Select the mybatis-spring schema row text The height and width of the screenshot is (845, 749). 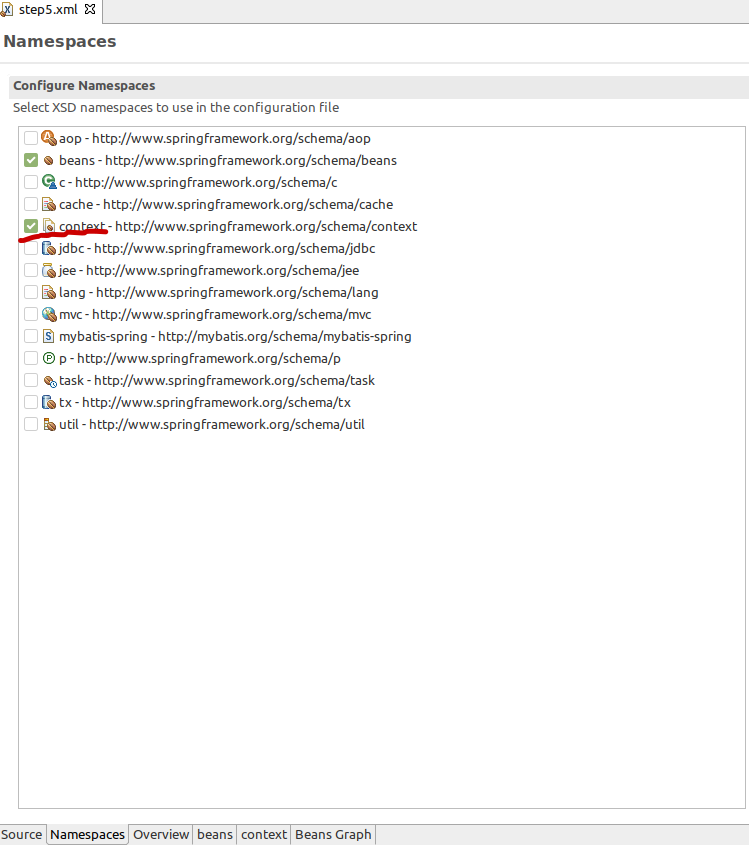click(x=235, y=337)
